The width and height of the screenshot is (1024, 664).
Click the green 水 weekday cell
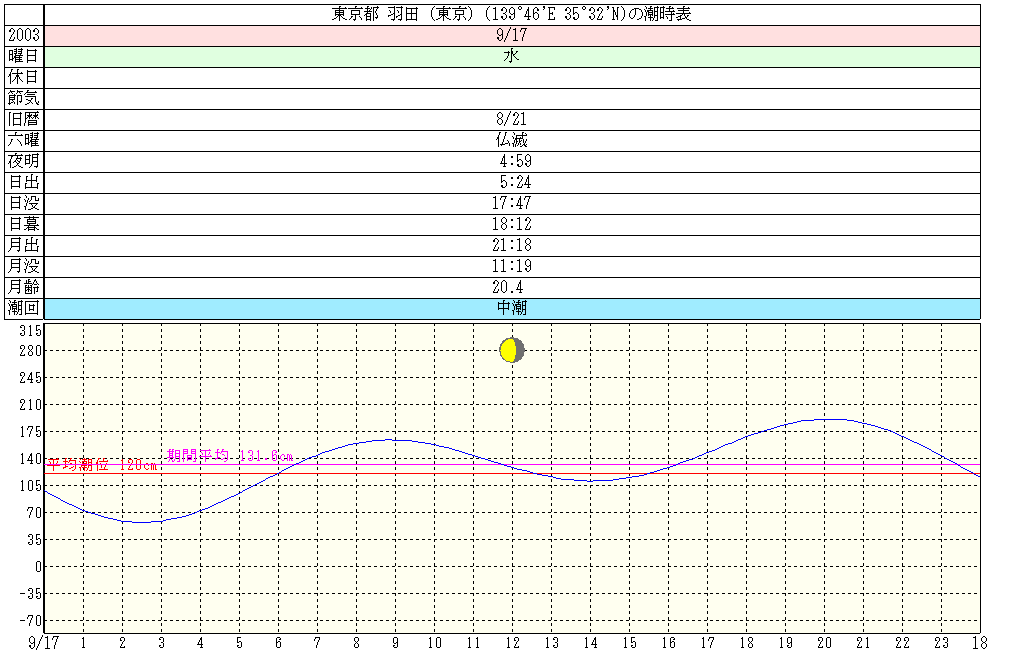tap(512, 56)
